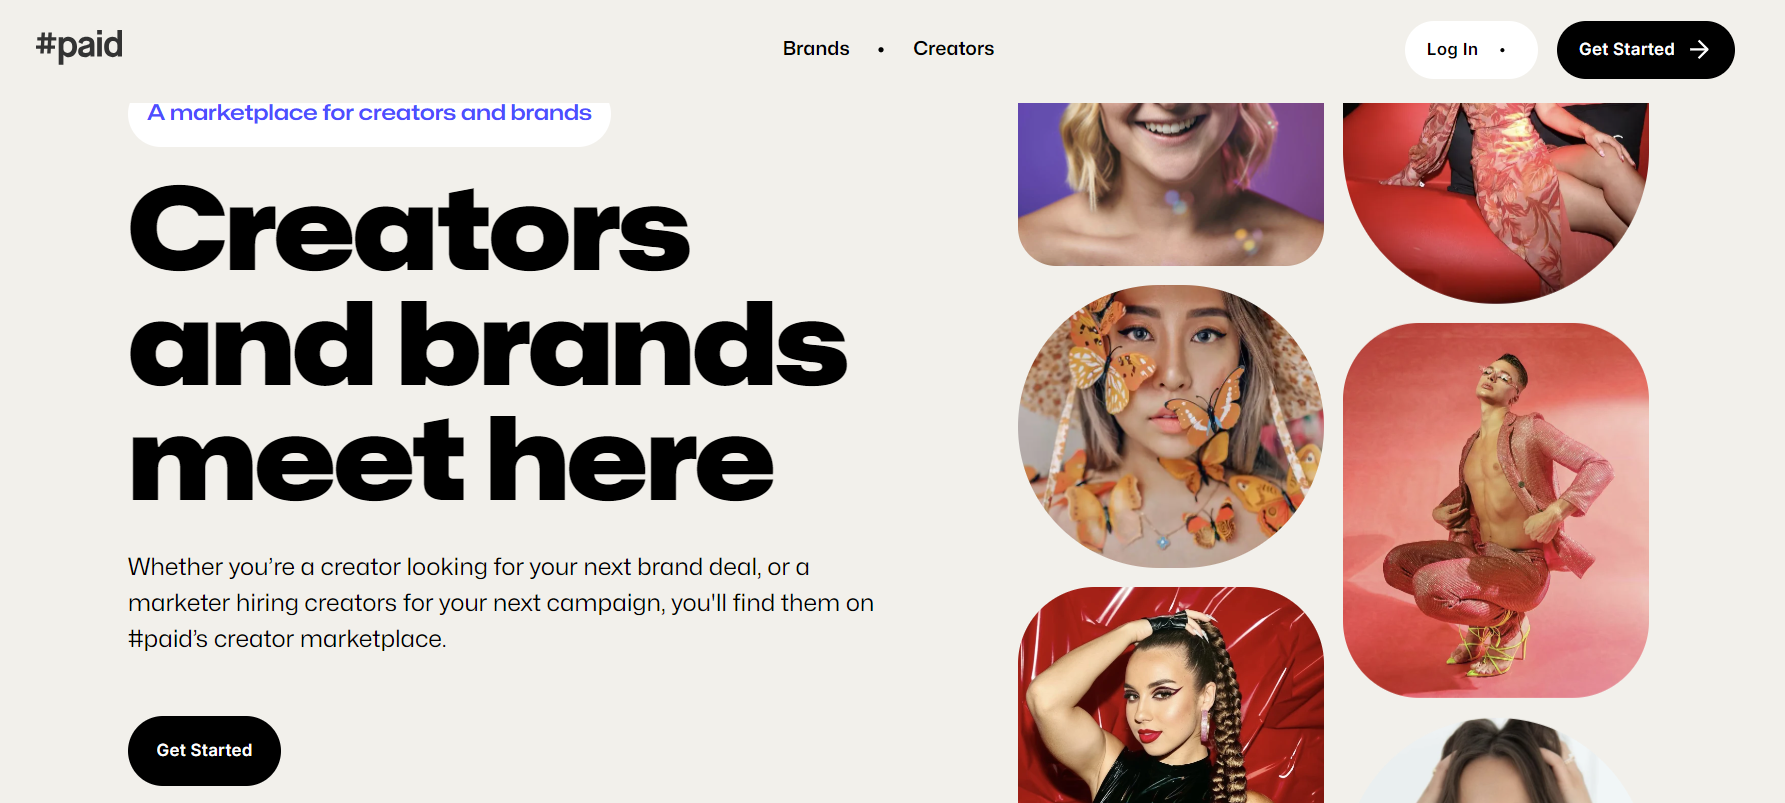Image resolution: width=1785 pixels, height=803 pixels.
Task: Select the photo of the woman with the braided ponytail
Action: [1171, 695]
